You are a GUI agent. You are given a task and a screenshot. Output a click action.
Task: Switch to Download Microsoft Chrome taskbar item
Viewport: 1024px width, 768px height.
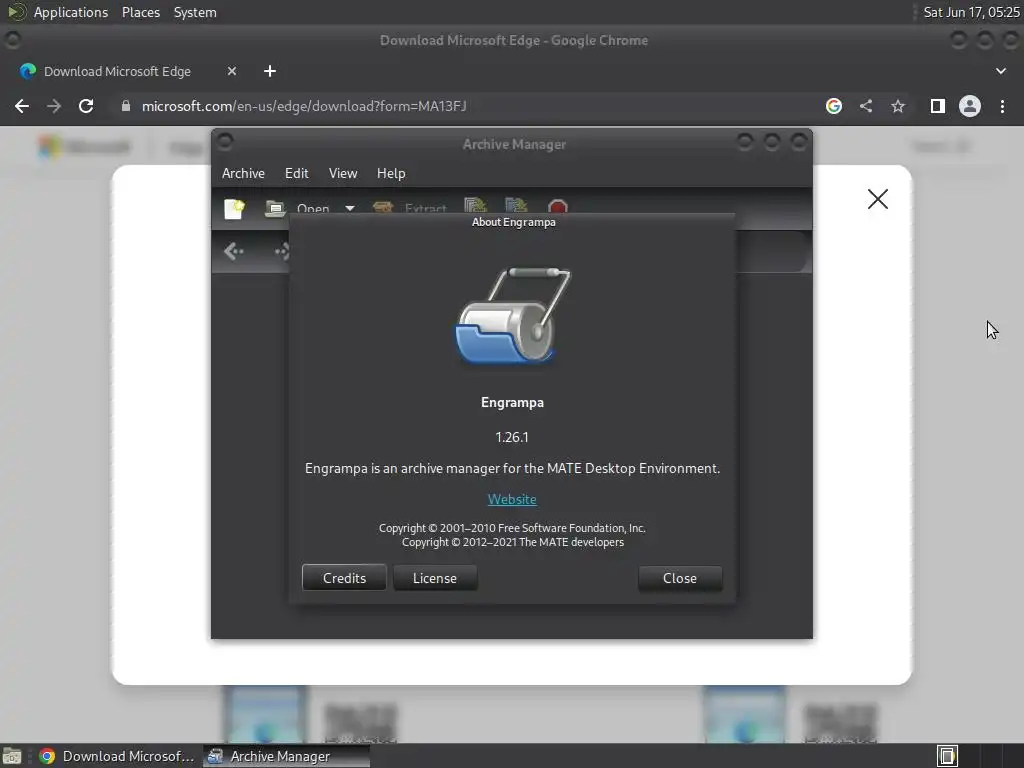point(116,756)
